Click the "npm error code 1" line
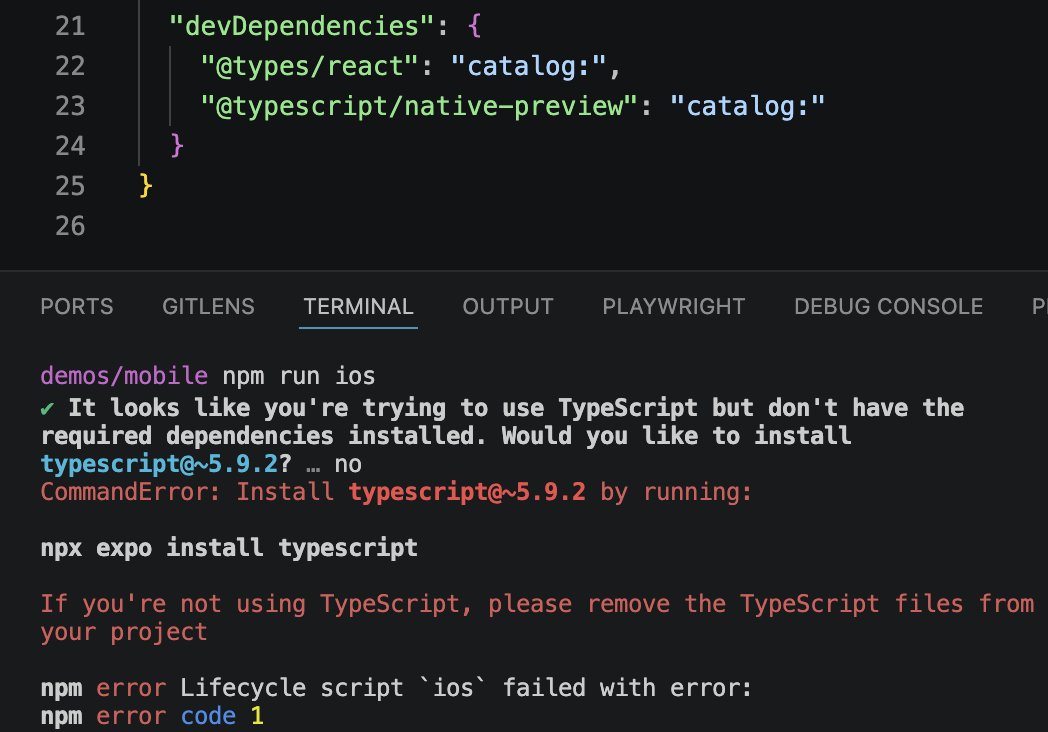The image size is (1048, 732). click(152, 716)
